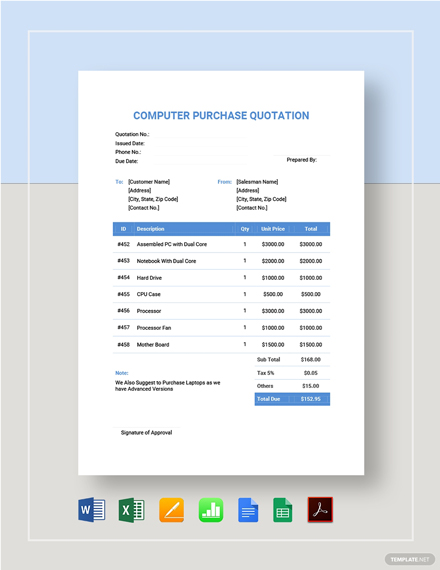Click the Apple Numbers format icon
Image resolution: width=440 pixels, height=570 pixels.
(211, 510)
